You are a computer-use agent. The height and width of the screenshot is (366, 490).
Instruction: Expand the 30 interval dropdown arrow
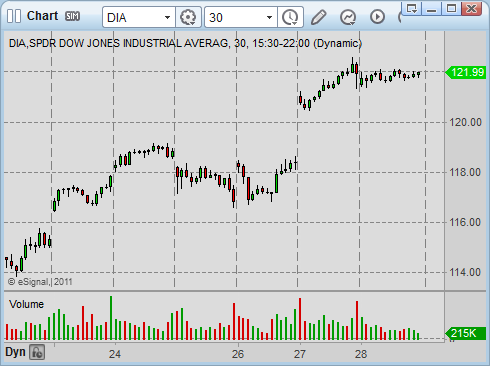[269, 17]
